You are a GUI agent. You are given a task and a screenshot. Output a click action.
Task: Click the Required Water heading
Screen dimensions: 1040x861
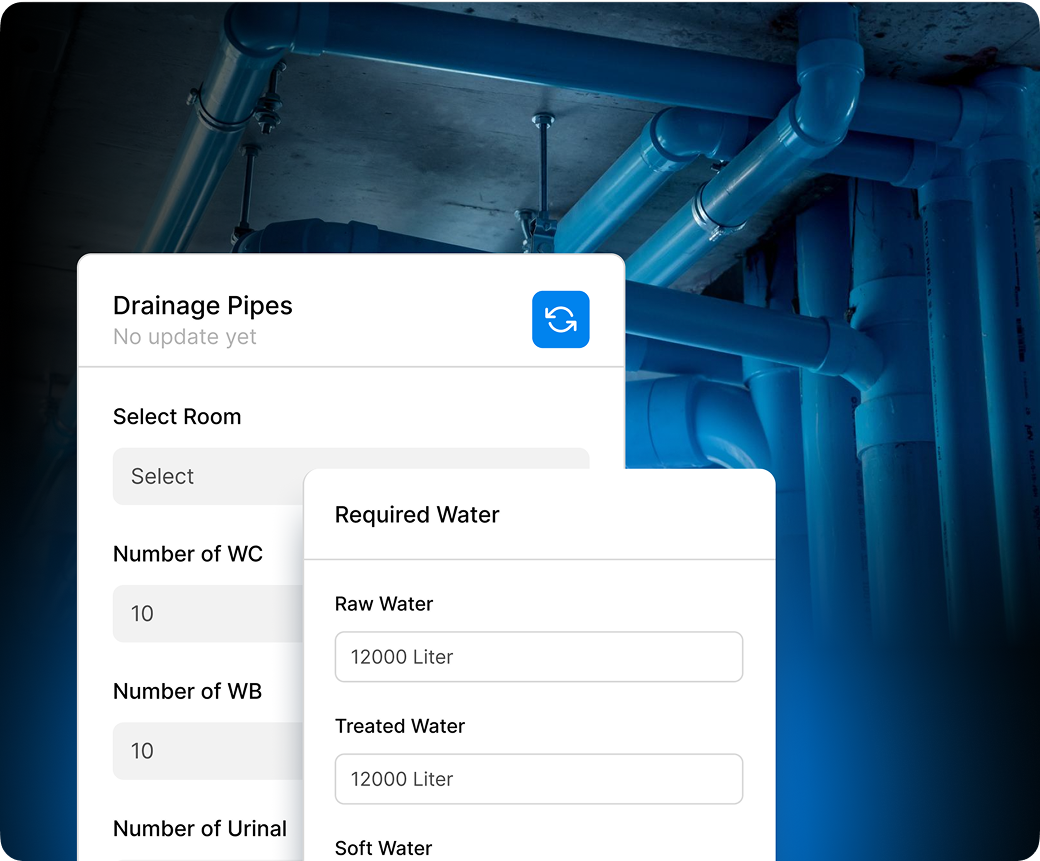(x=416, y=515)
